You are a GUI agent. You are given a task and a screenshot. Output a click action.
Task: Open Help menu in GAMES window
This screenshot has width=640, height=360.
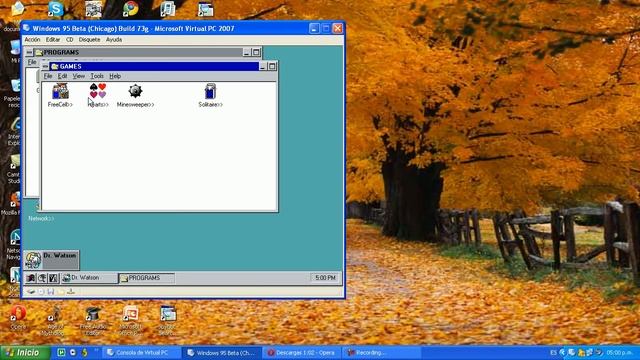click(115, 76)
